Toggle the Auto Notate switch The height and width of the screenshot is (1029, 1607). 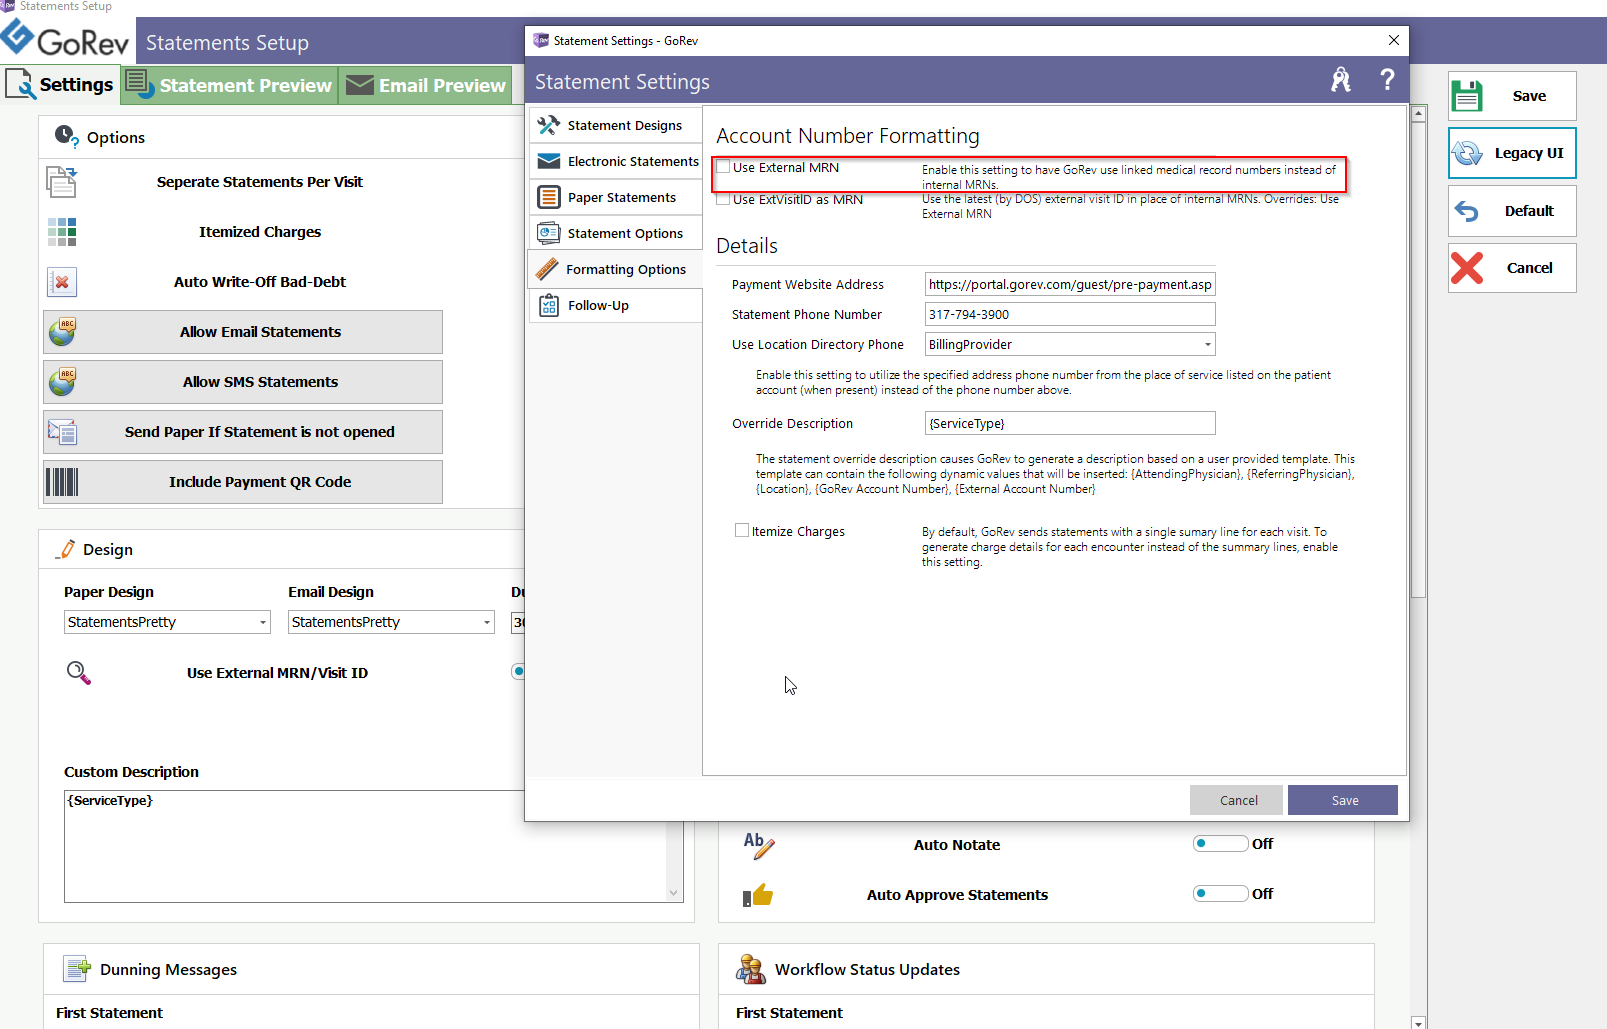tap(1220, 843)
